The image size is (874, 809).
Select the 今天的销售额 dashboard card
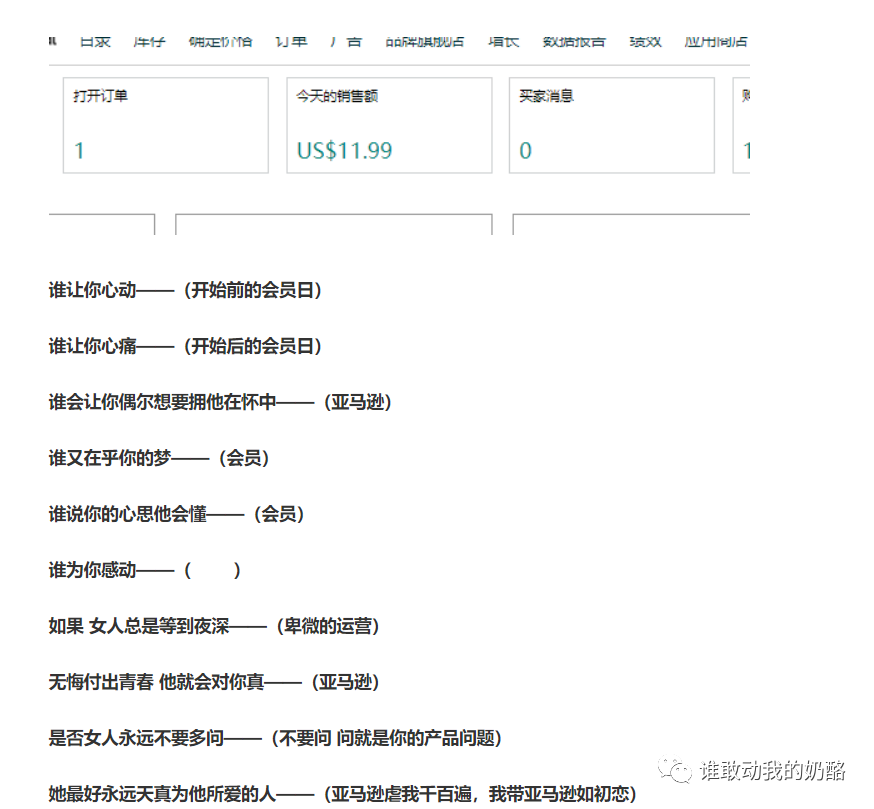pyautogui.click(x=389, y=125)
